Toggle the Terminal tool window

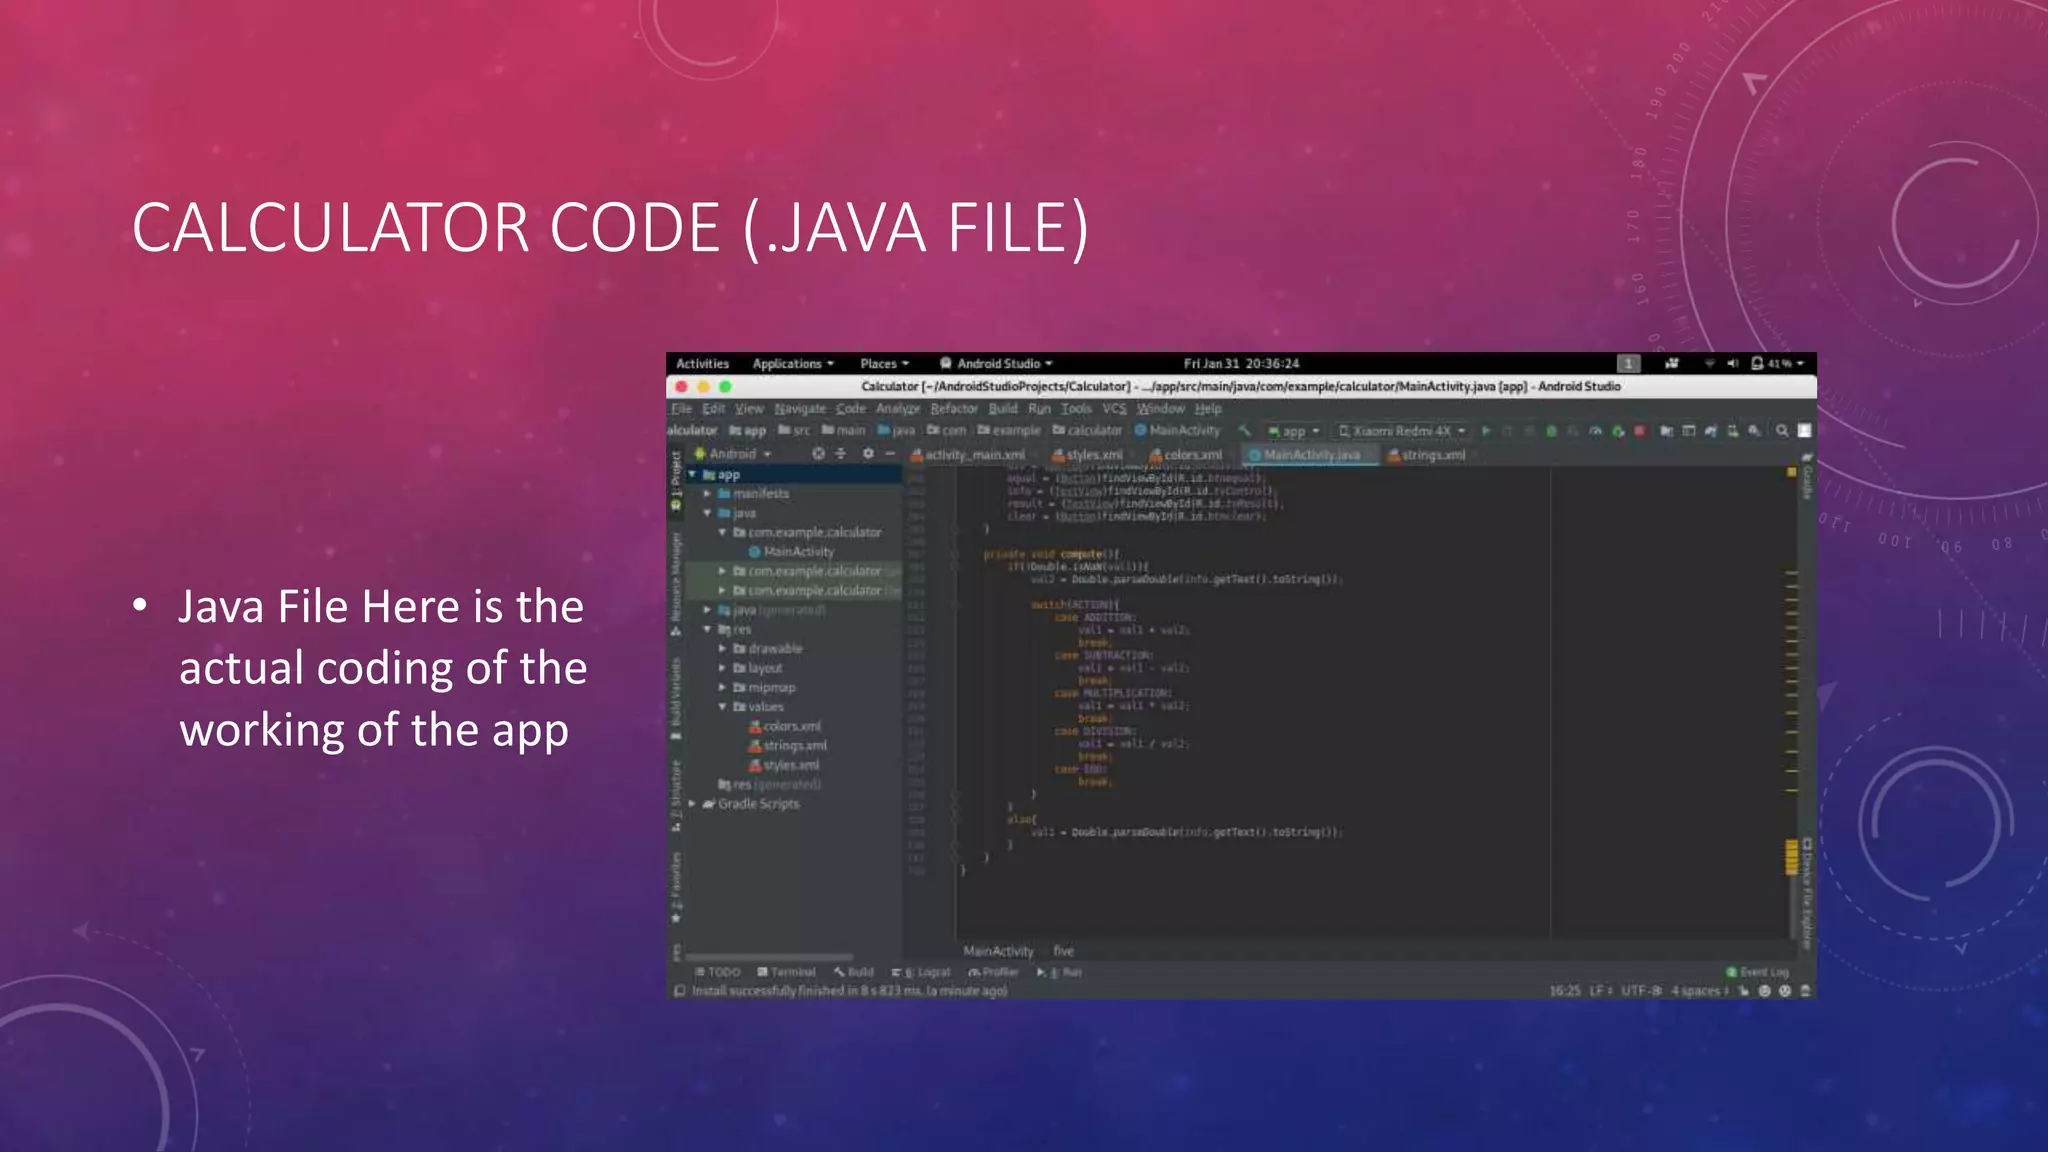click(x=787, y=972)
